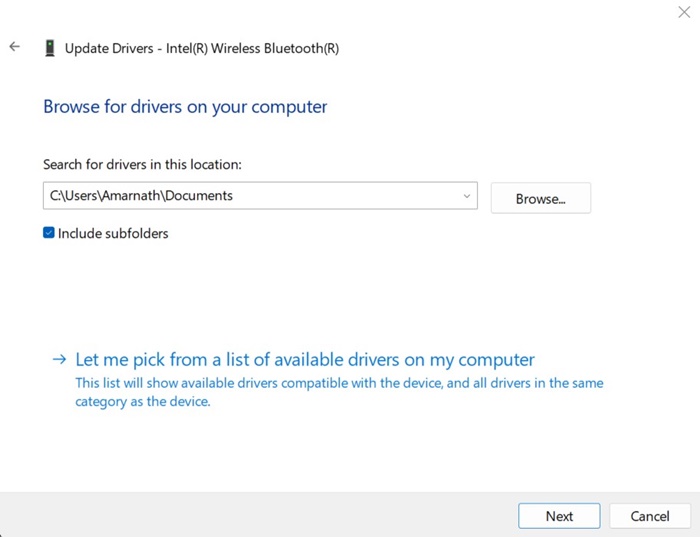
Task: Expand the driver location dropdown arrow
Action: point(466,196)
